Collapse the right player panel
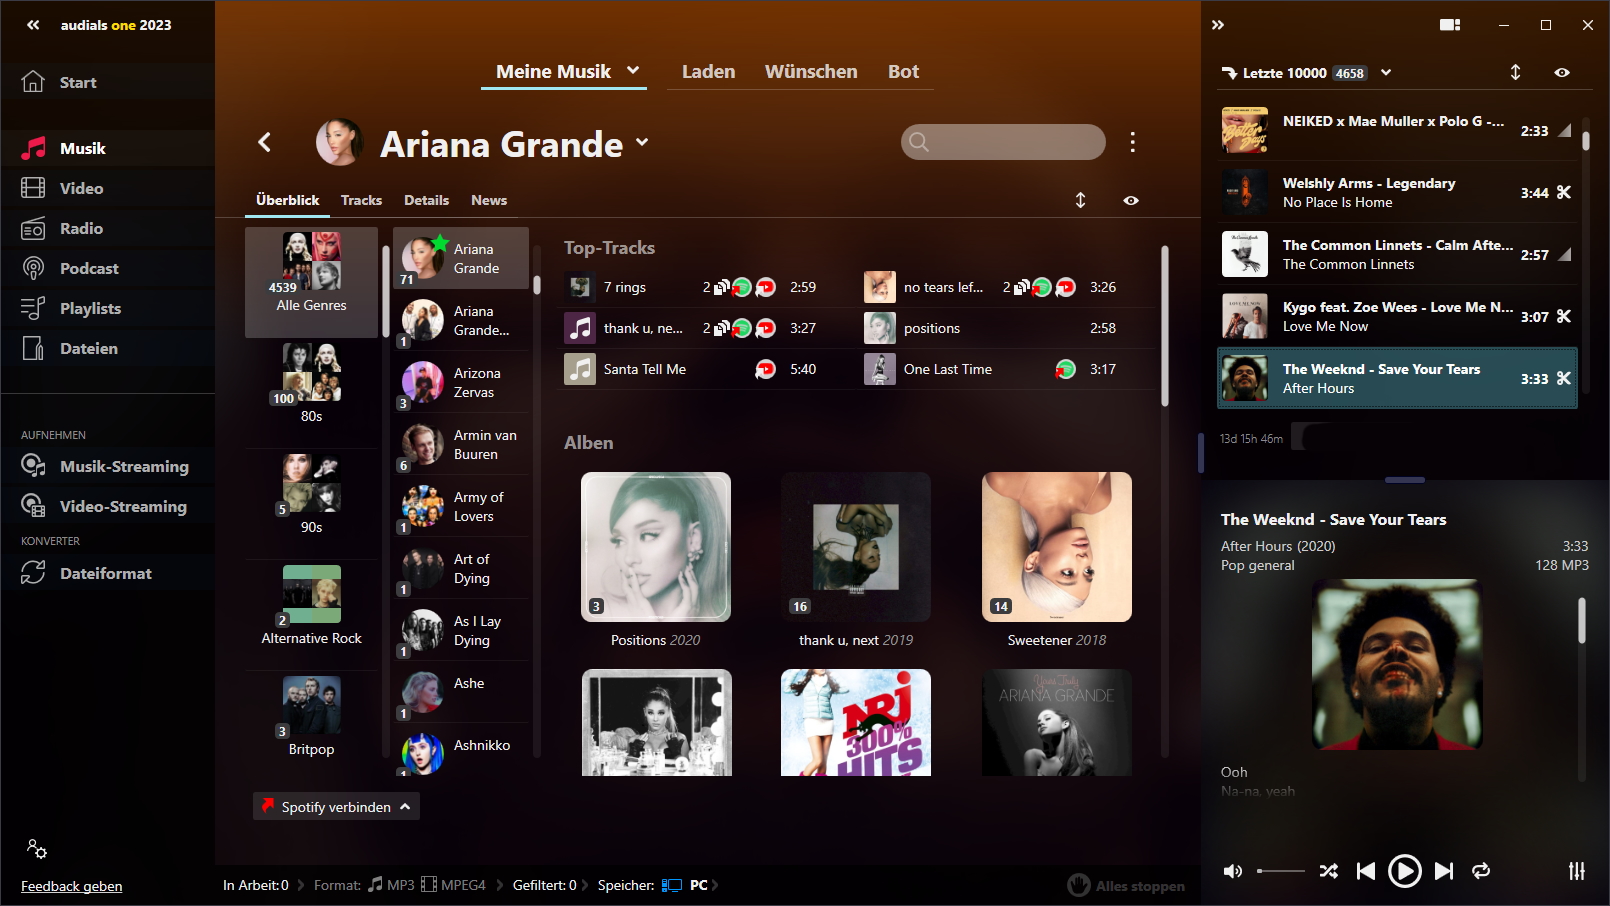Screen dimensions: 1610x906 [x=1218, y=25]
